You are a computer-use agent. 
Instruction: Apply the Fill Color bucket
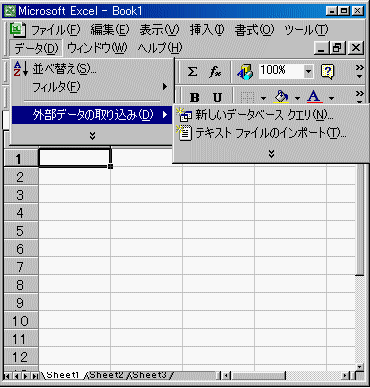click(282, 97)
